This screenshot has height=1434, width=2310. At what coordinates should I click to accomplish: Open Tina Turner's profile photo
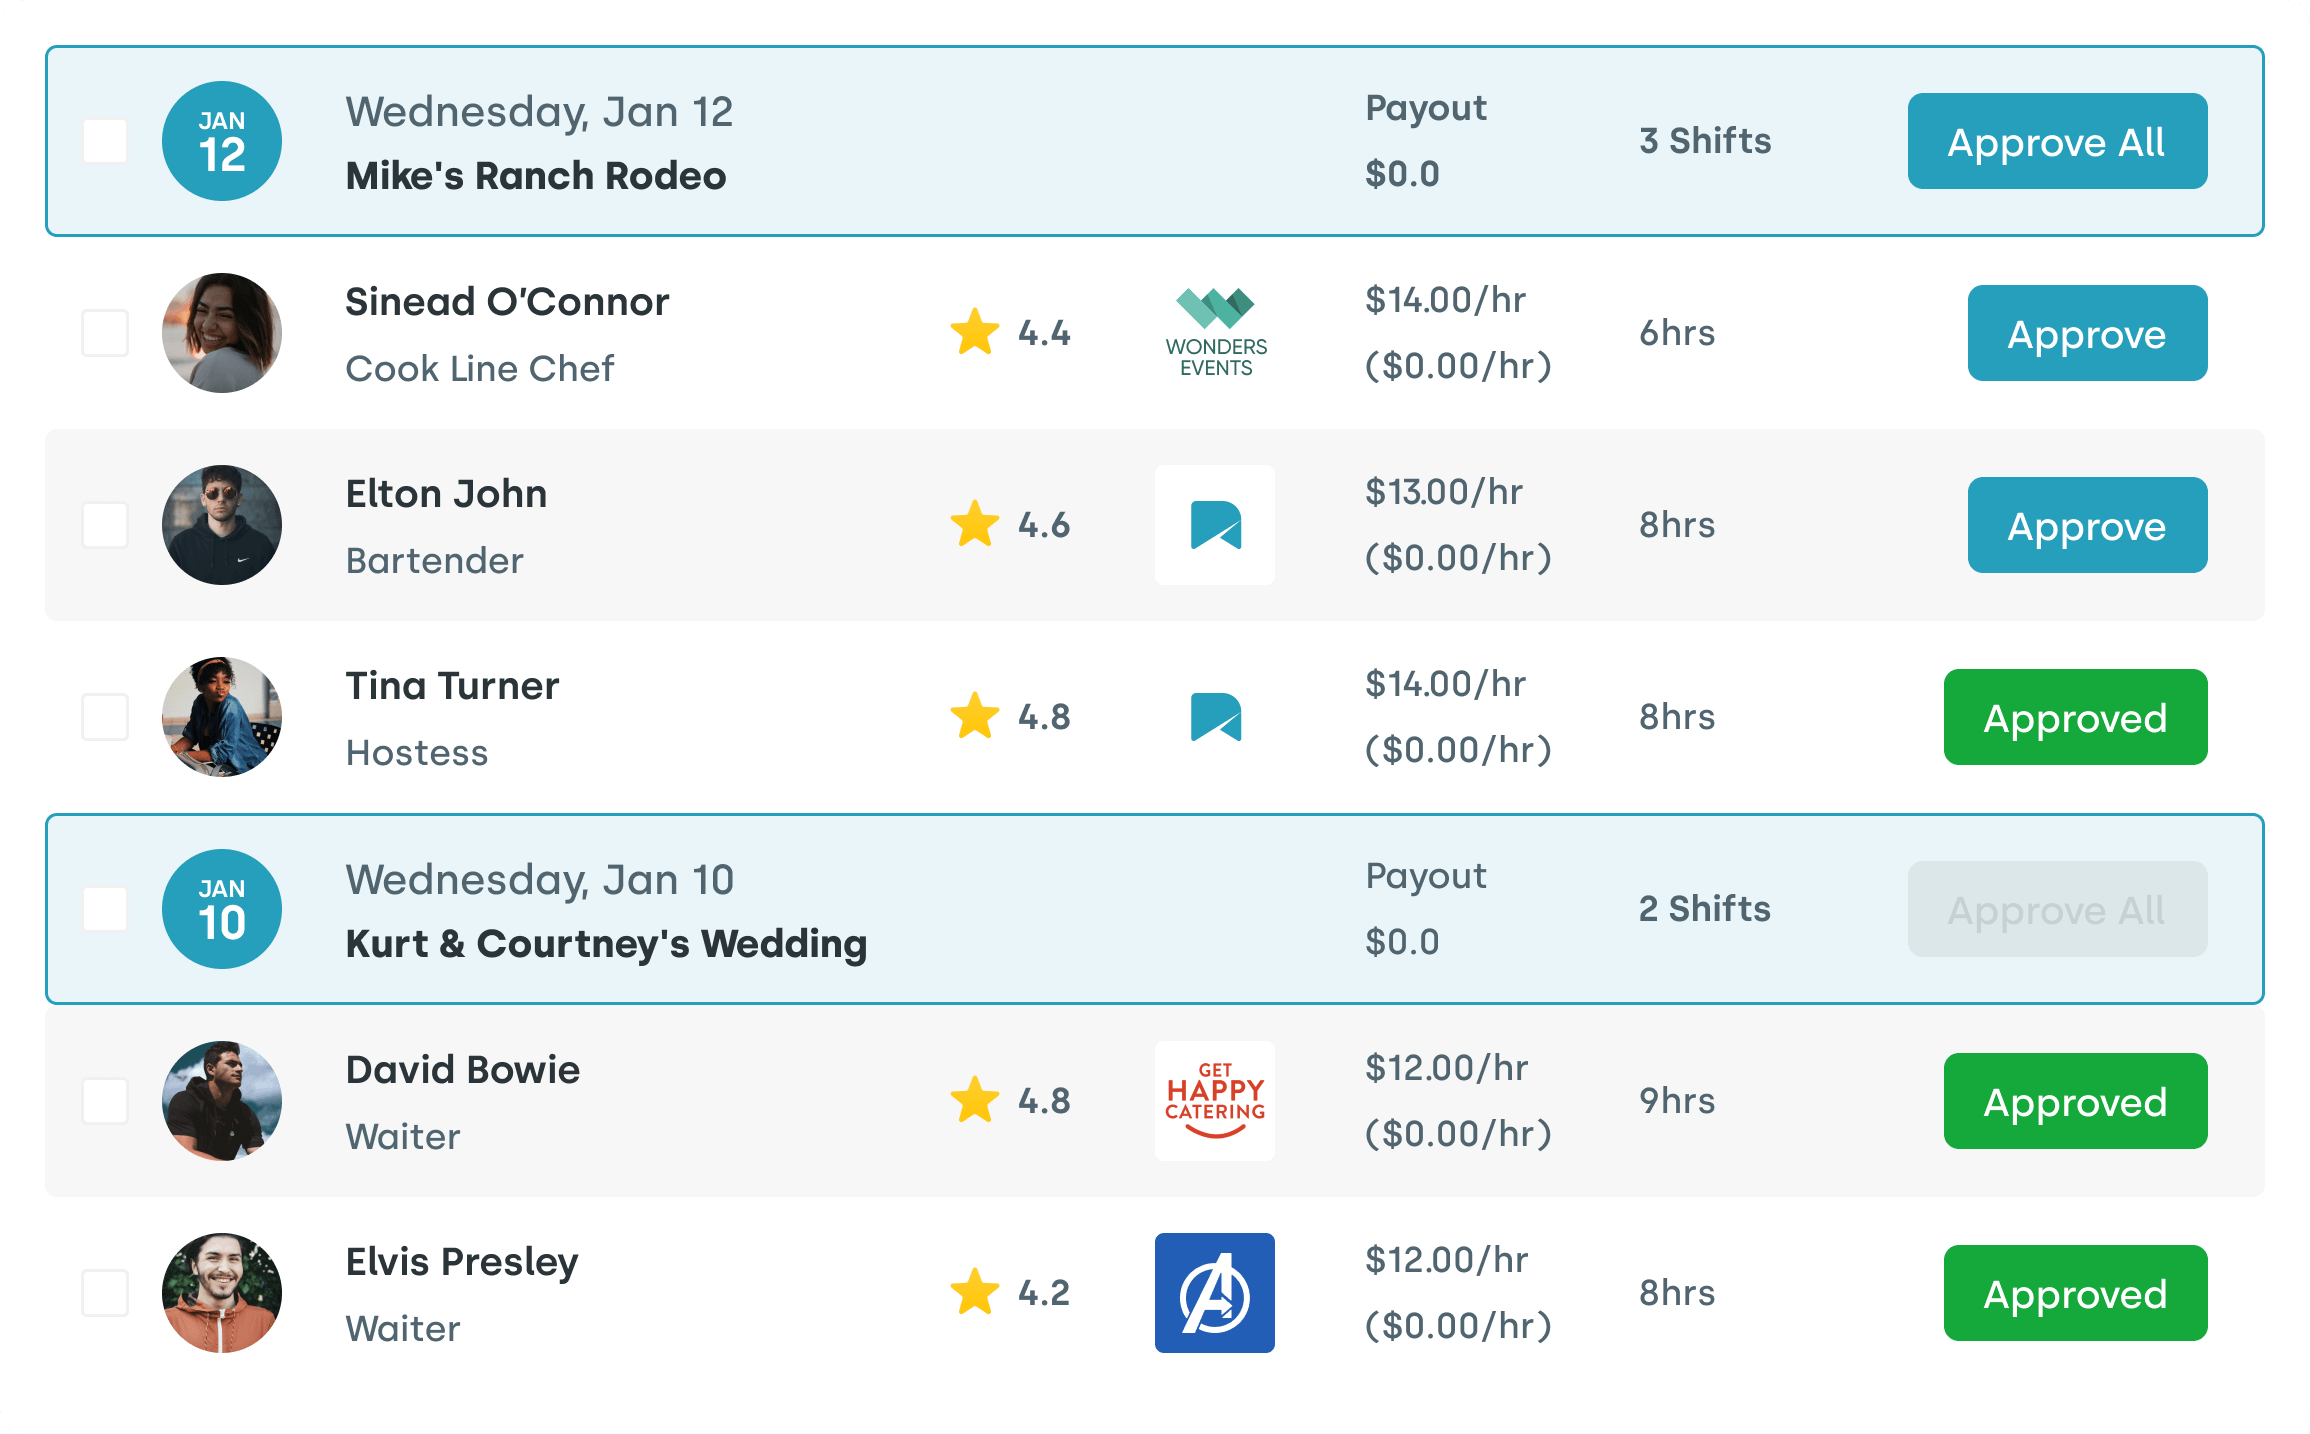pyautogui.click(x=222, y=717)
